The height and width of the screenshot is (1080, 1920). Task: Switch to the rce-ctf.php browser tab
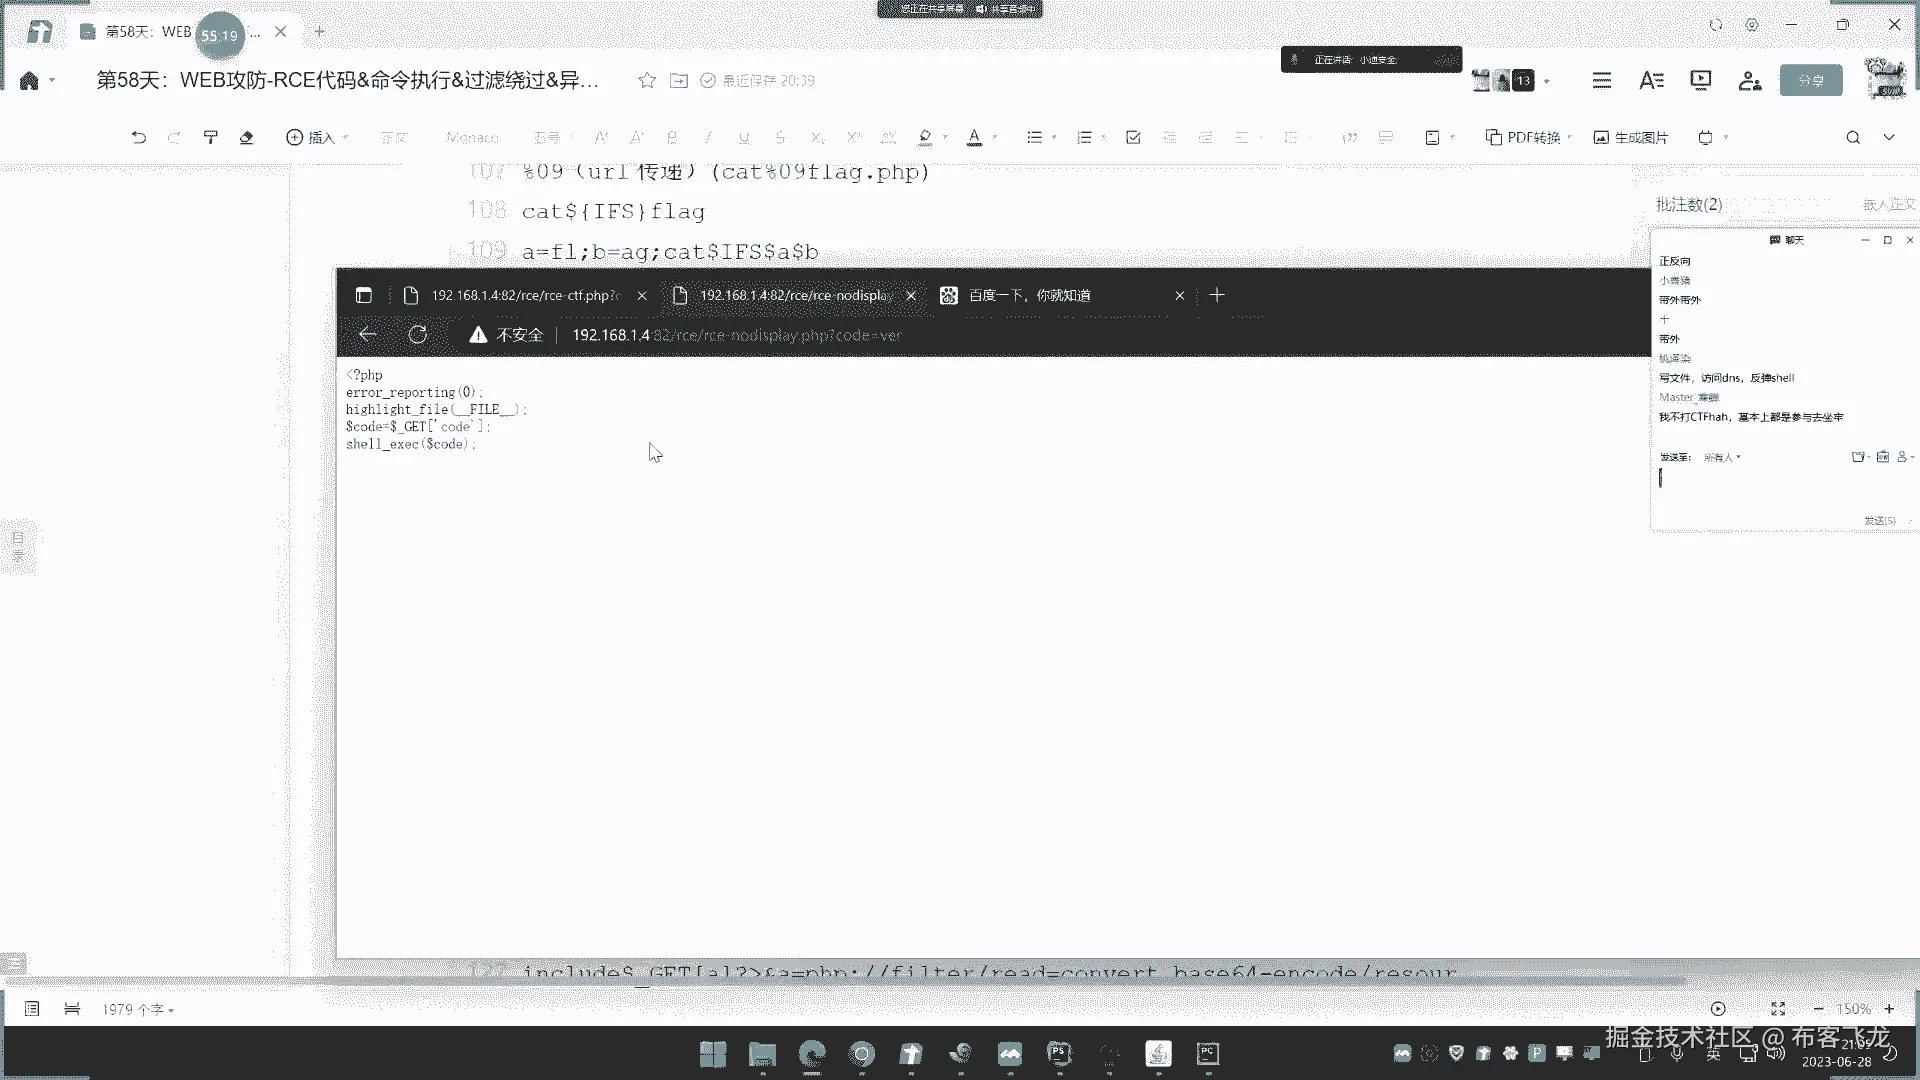[524, 295]
